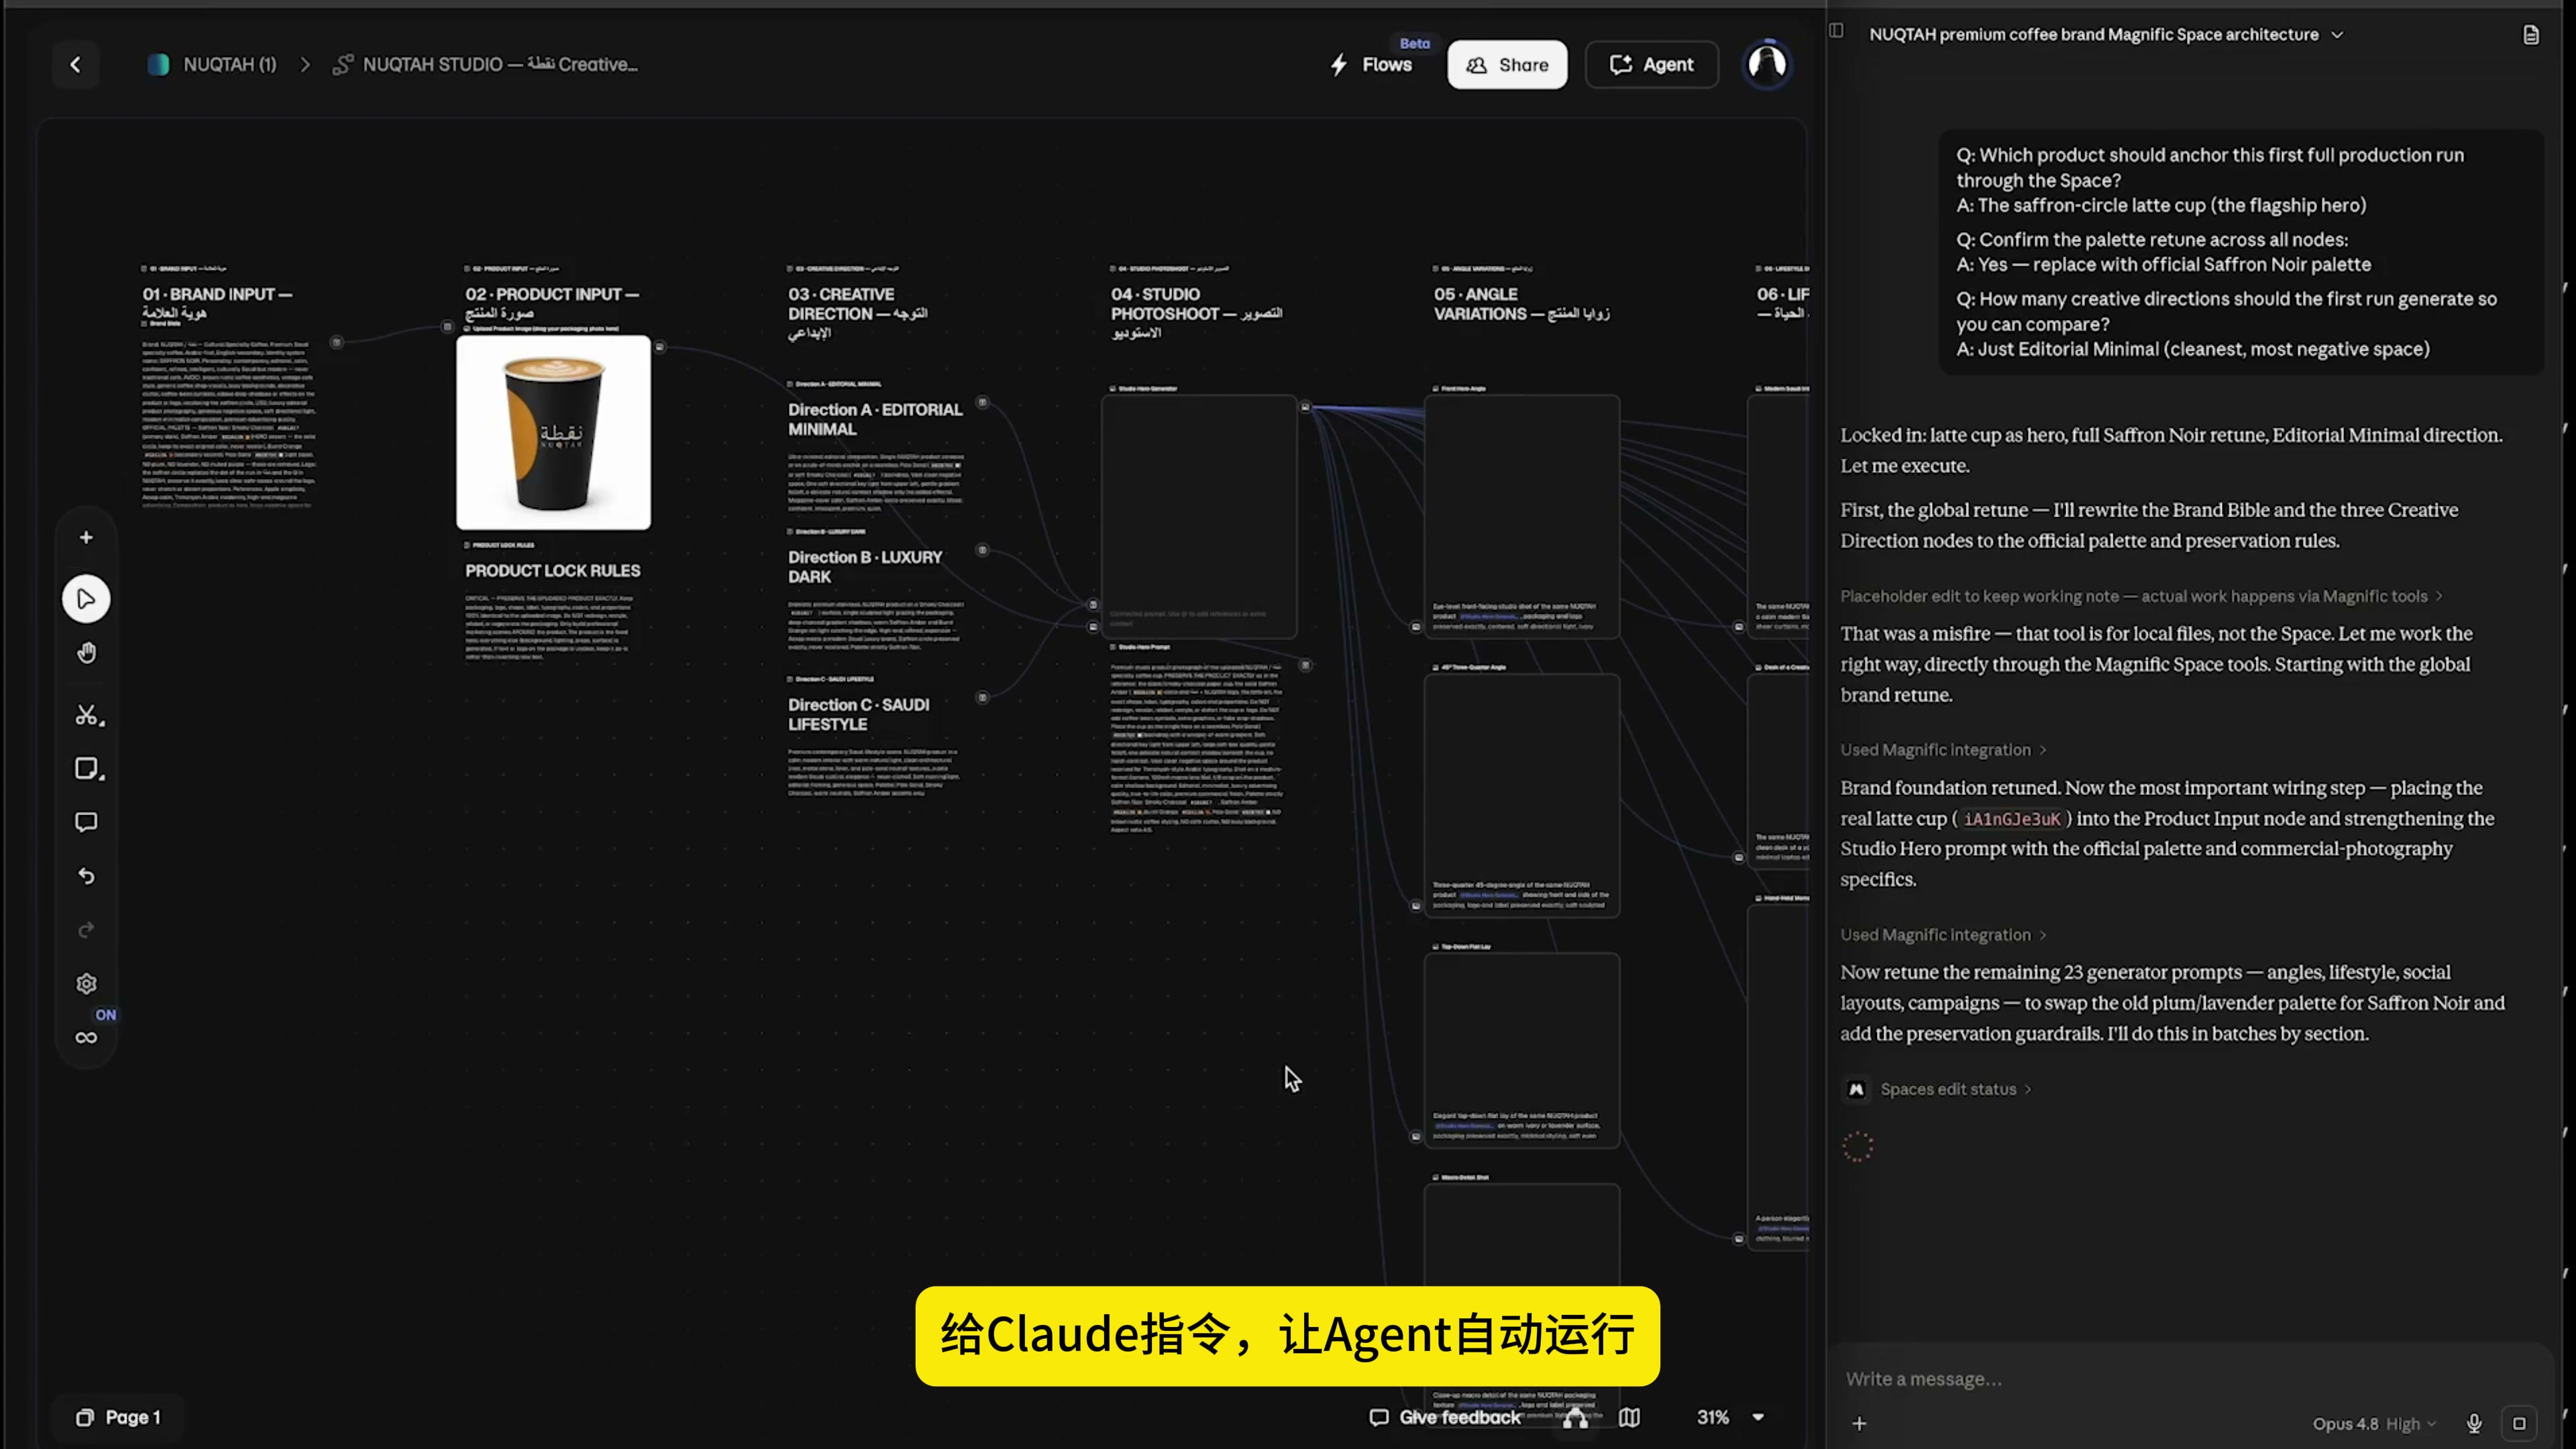Expand the first 'Used Magnific integration' step

(x=1943, y=750)
